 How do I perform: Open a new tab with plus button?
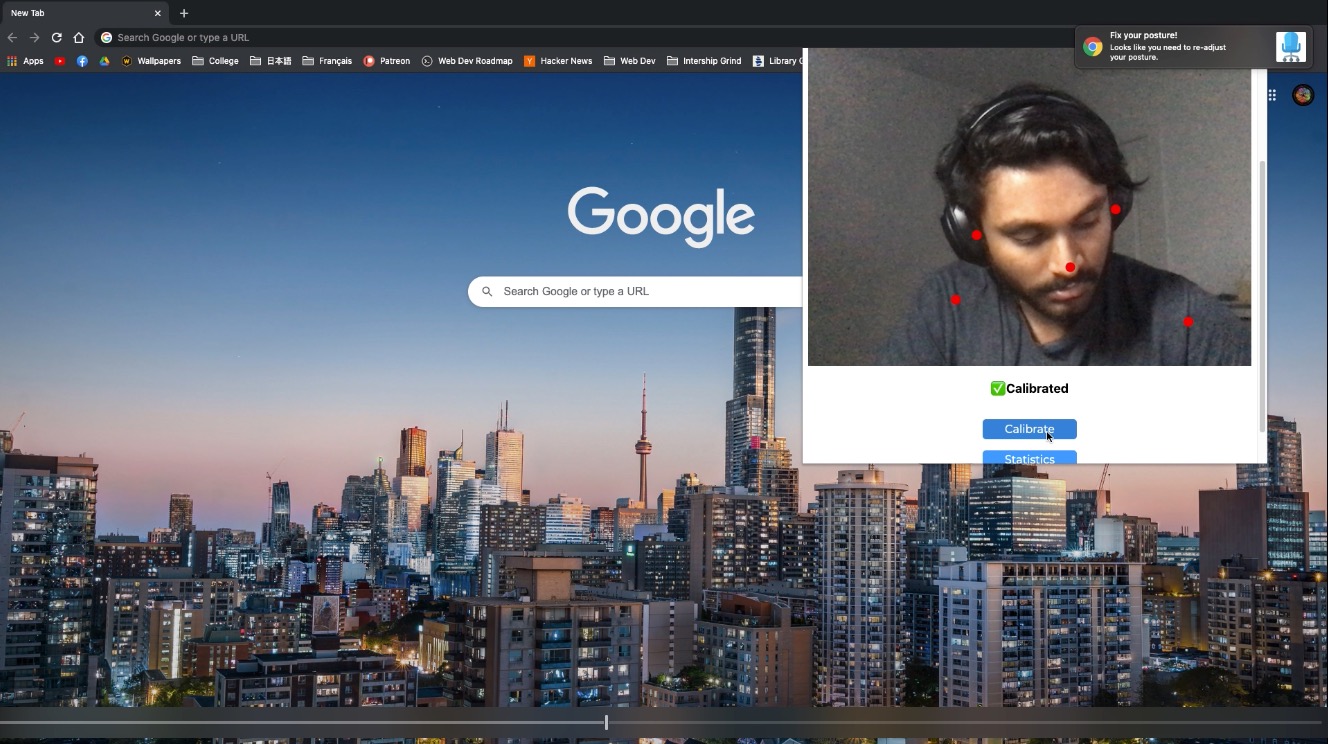coord(184,13)
